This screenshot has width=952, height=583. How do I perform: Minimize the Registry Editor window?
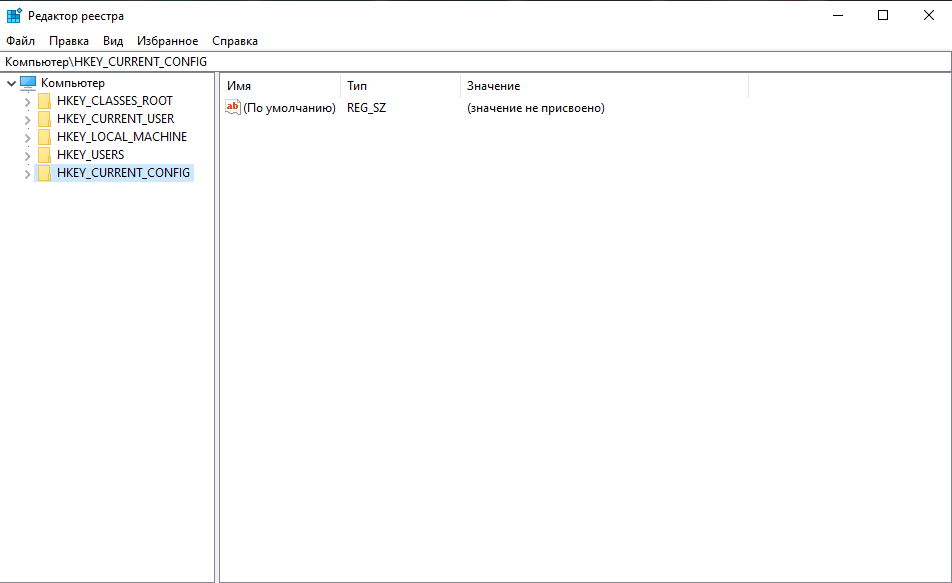coord(838,15)
